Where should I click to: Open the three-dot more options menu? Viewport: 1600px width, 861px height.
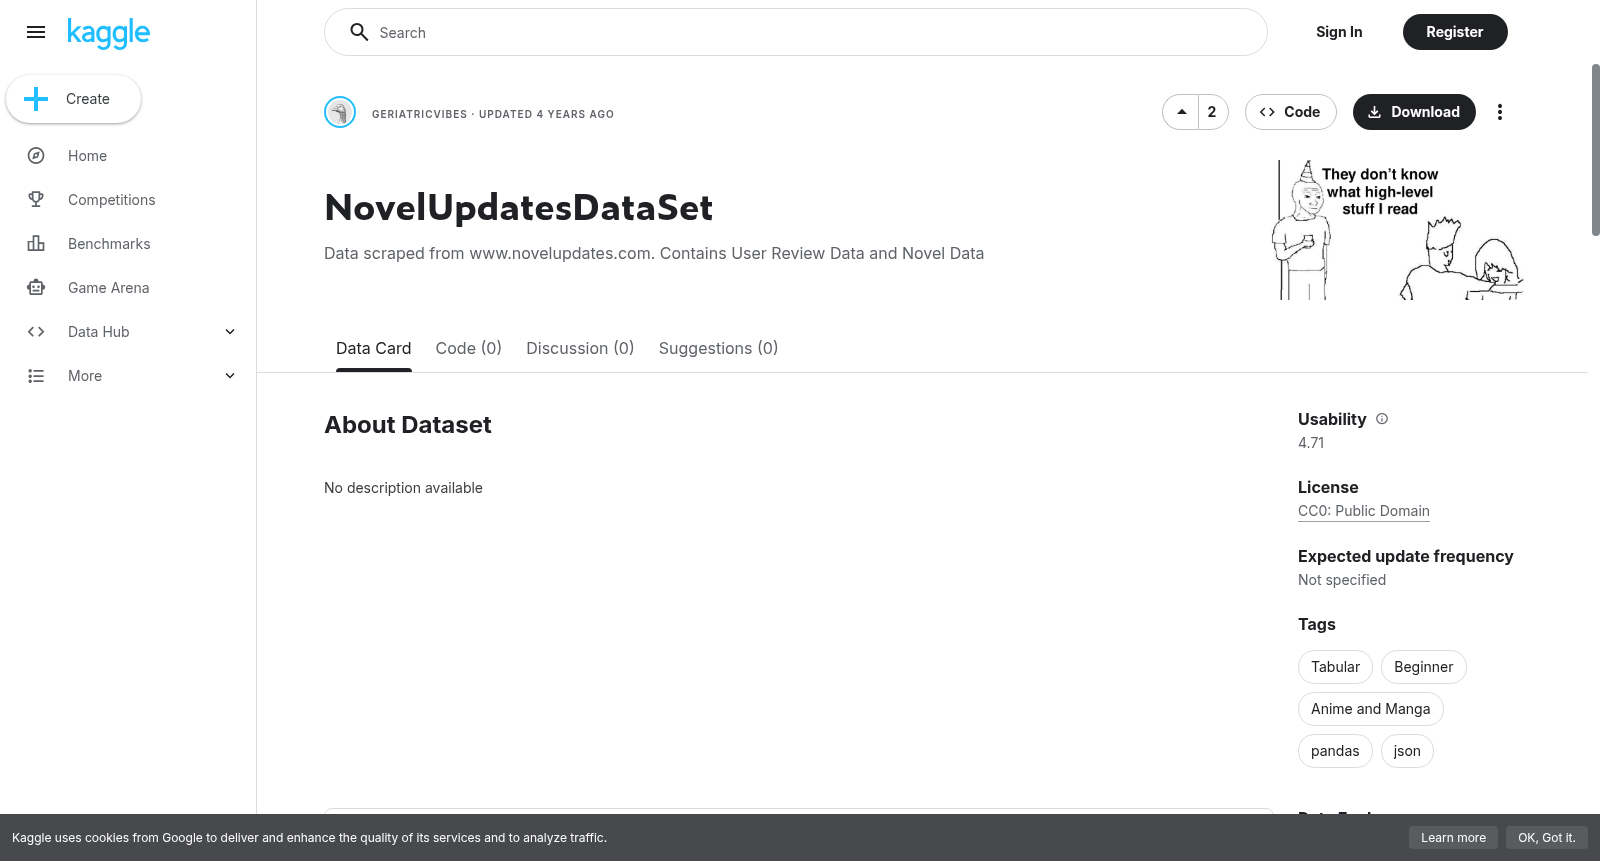click(1499, 112)
